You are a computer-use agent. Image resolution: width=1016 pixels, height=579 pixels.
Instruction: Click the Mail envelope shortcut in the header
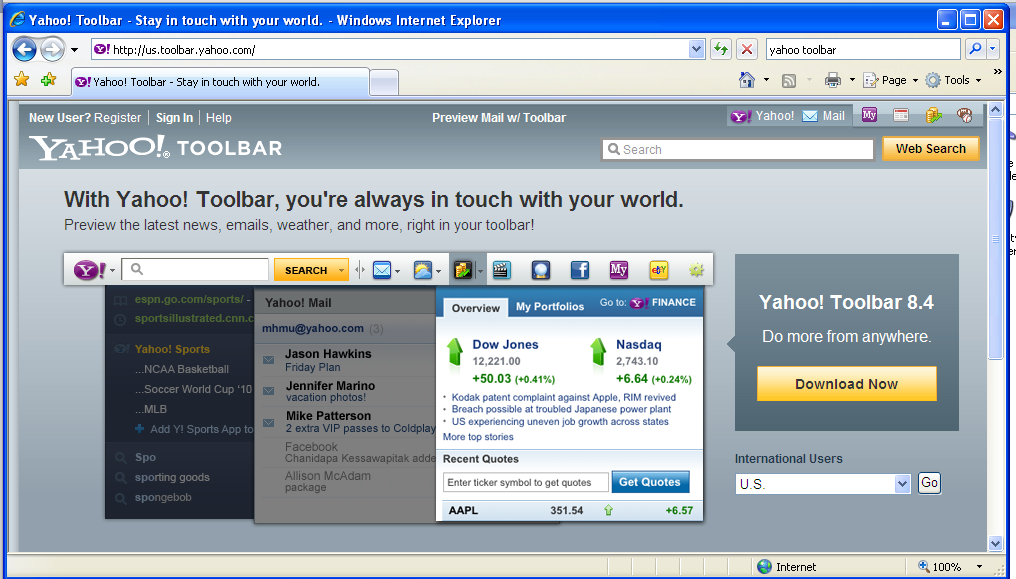pyautogui.click(x=824, y=116)
